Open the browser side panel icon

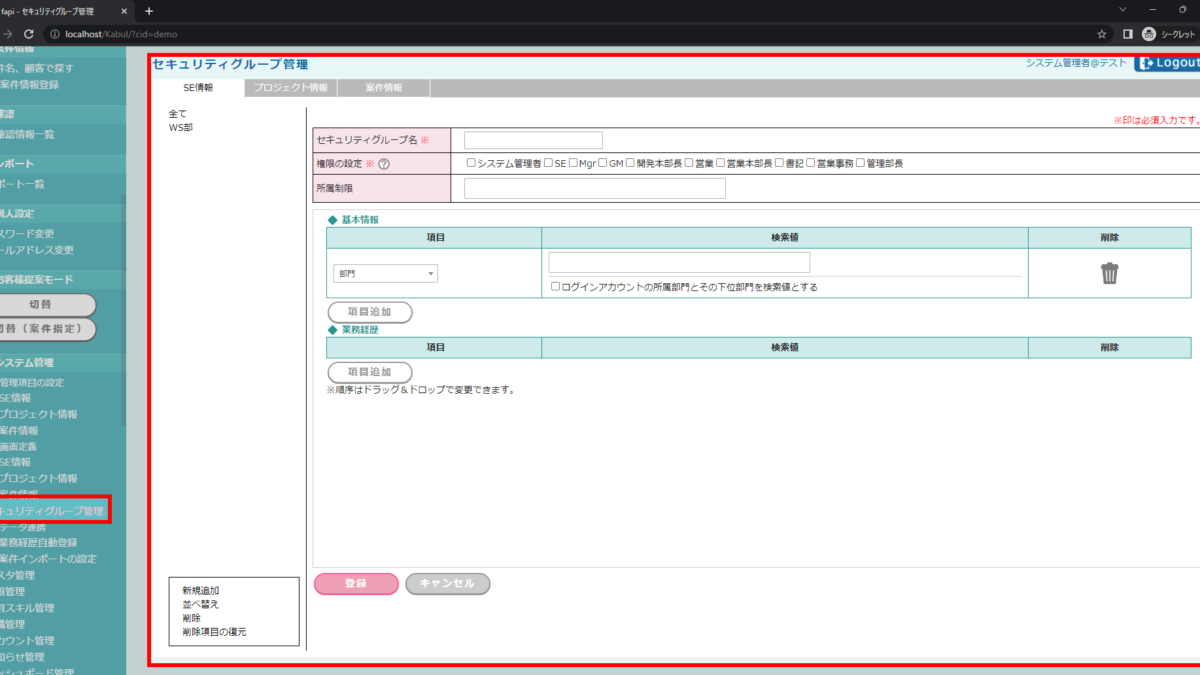click(1127, 34)
